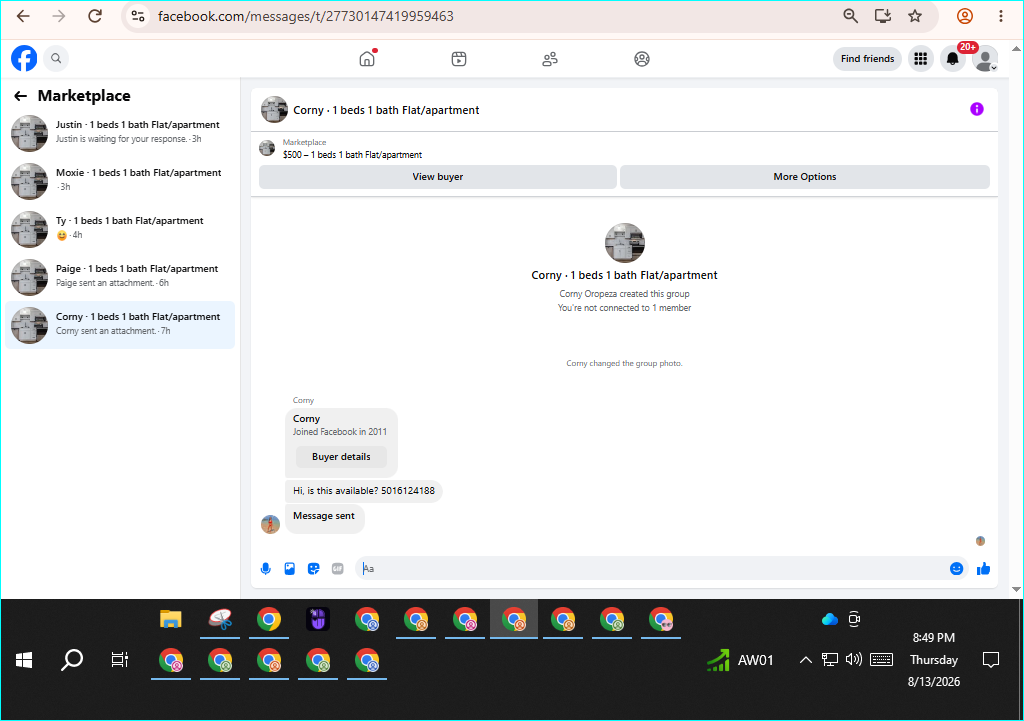Open Moxie's apartment conversation
This screenshot has width=1024, height=721.
pyautogui.click(x=120, y=181)
